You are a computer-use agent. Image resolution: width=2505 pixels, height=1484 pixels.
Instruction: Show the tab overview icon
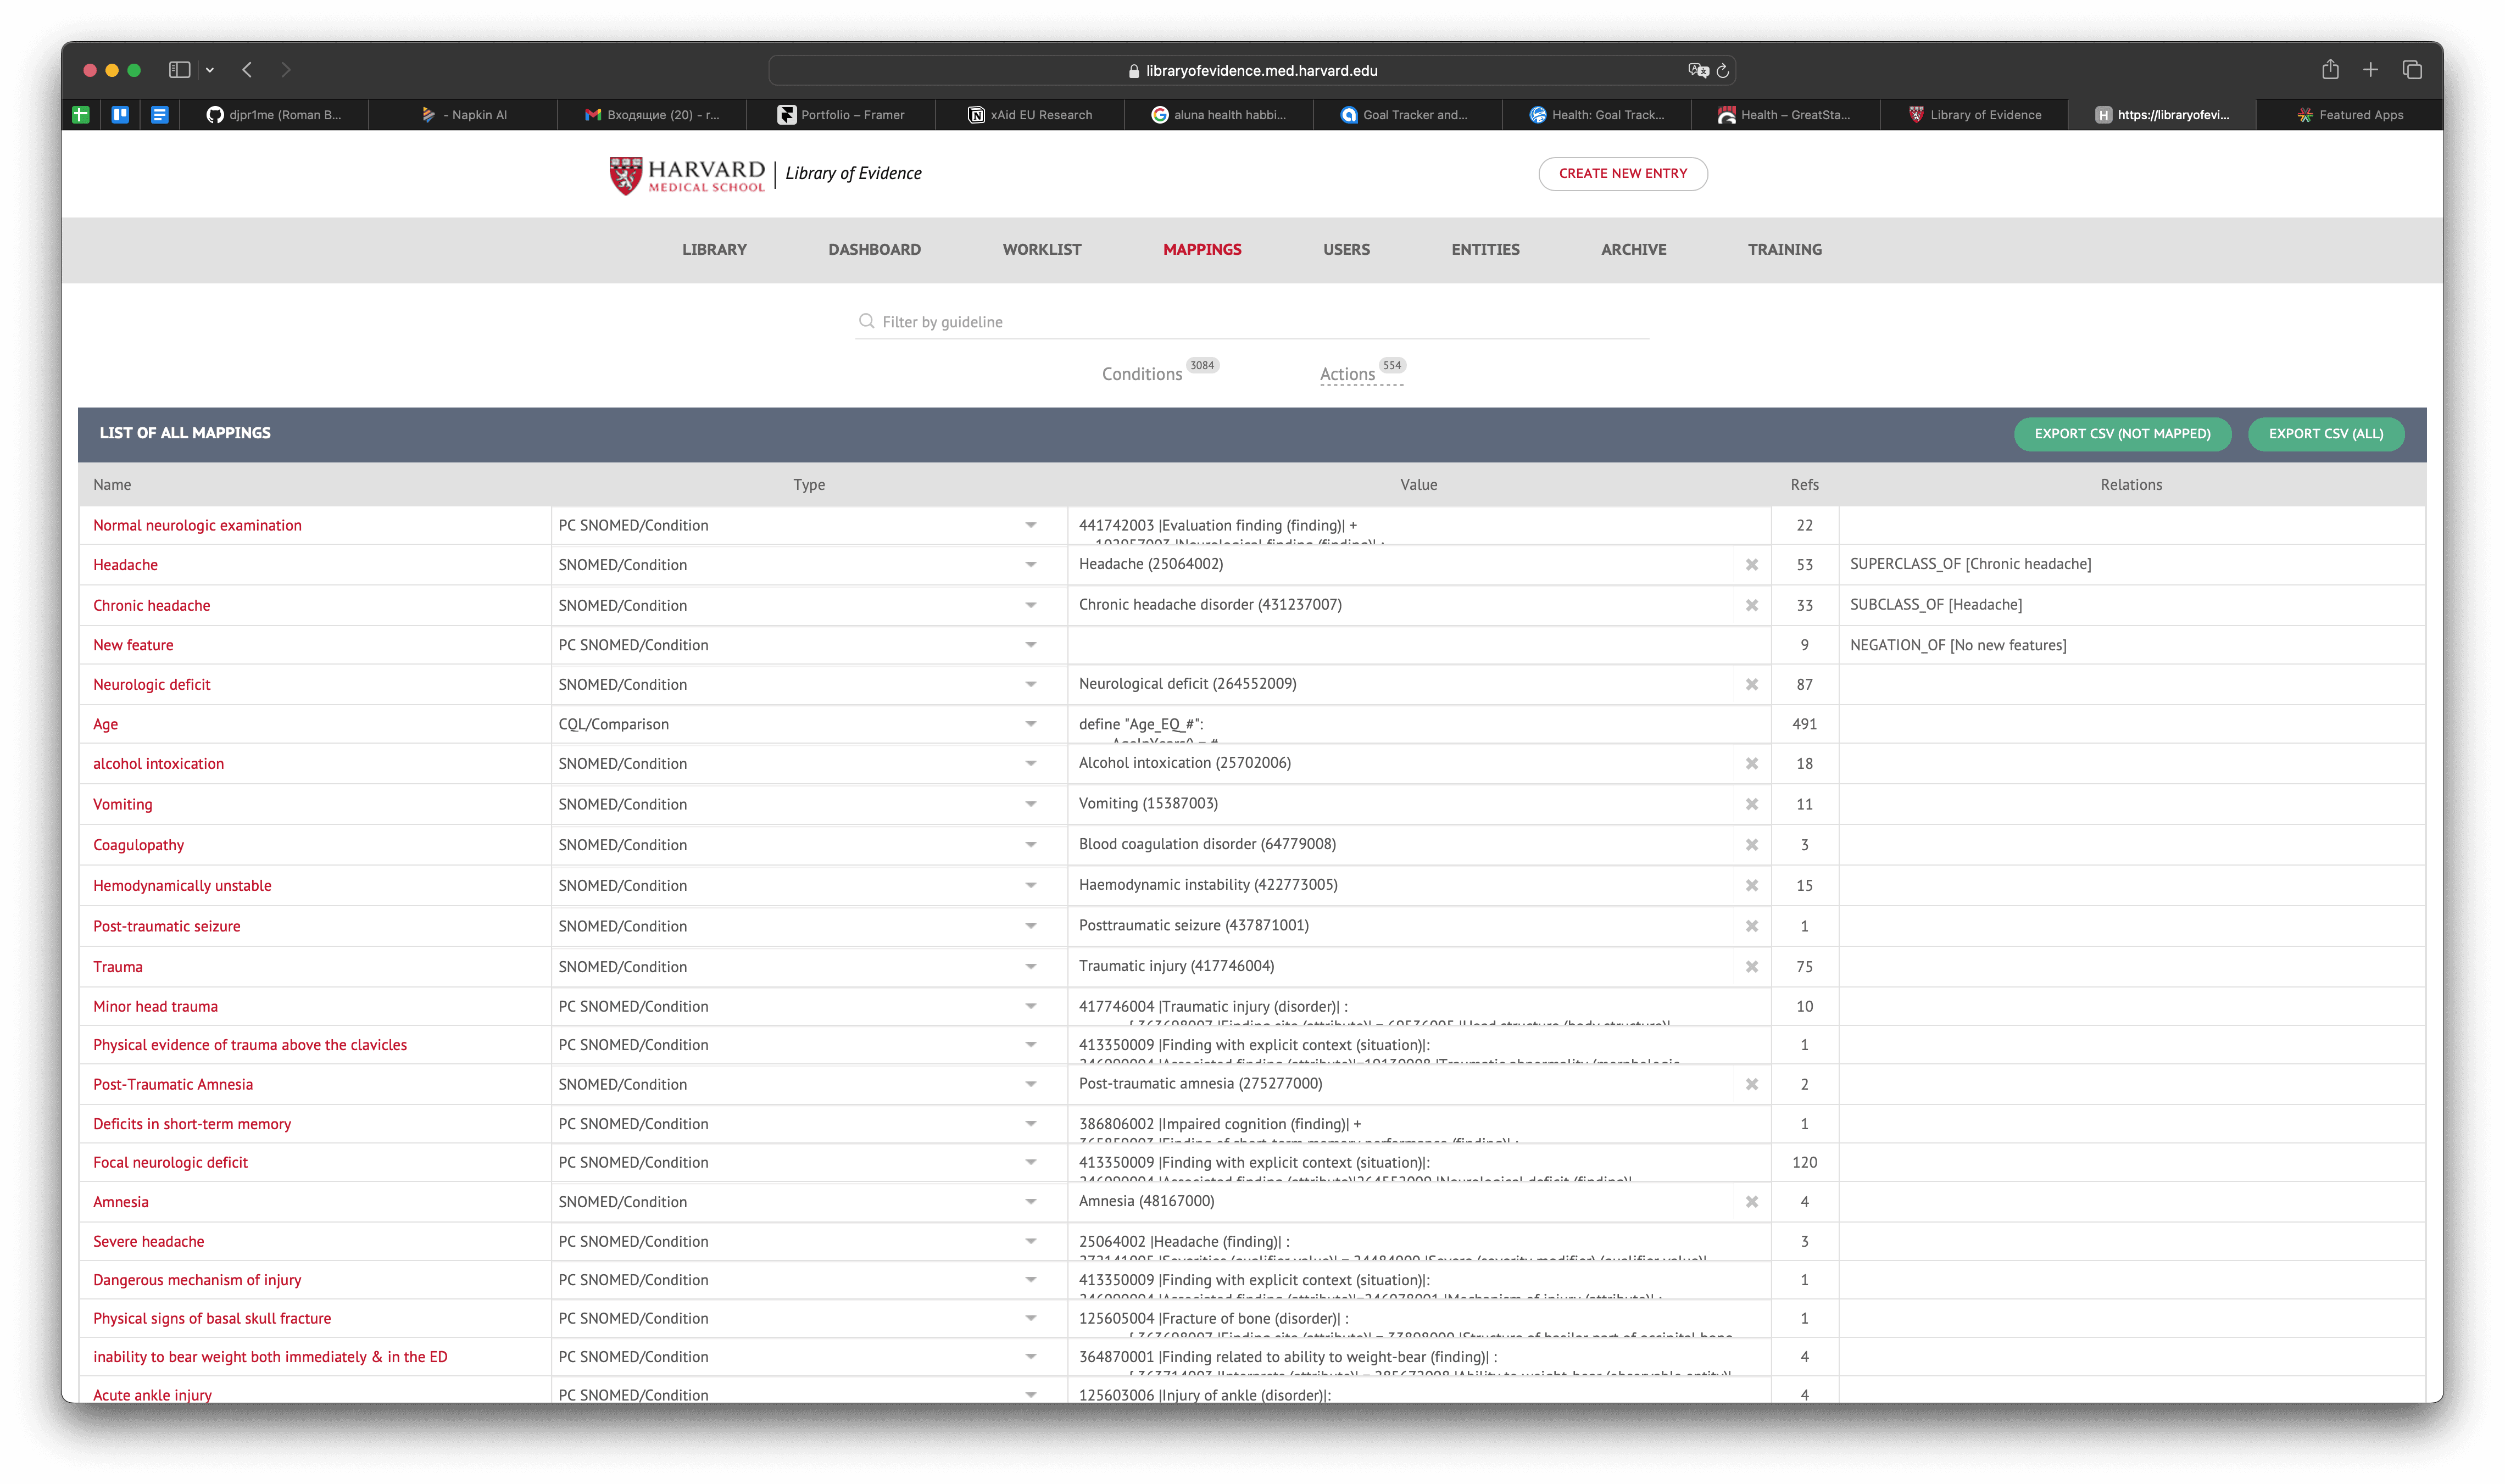tap(2411, 70)
